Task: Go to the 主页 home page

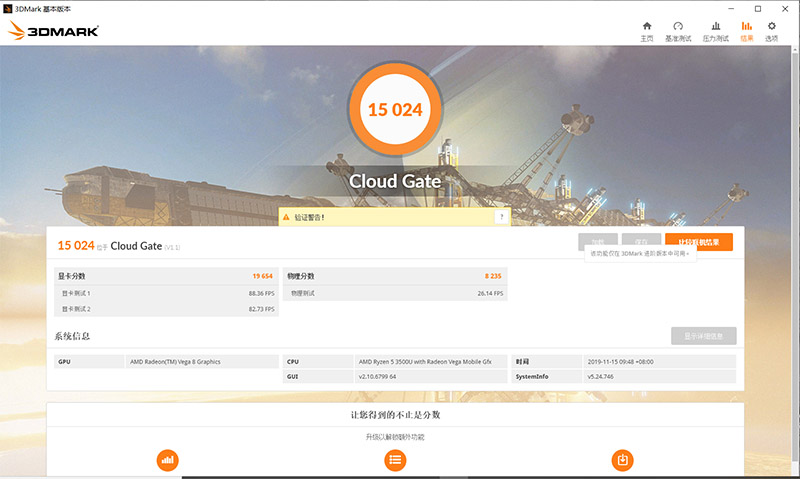Action: click(646, 32)
